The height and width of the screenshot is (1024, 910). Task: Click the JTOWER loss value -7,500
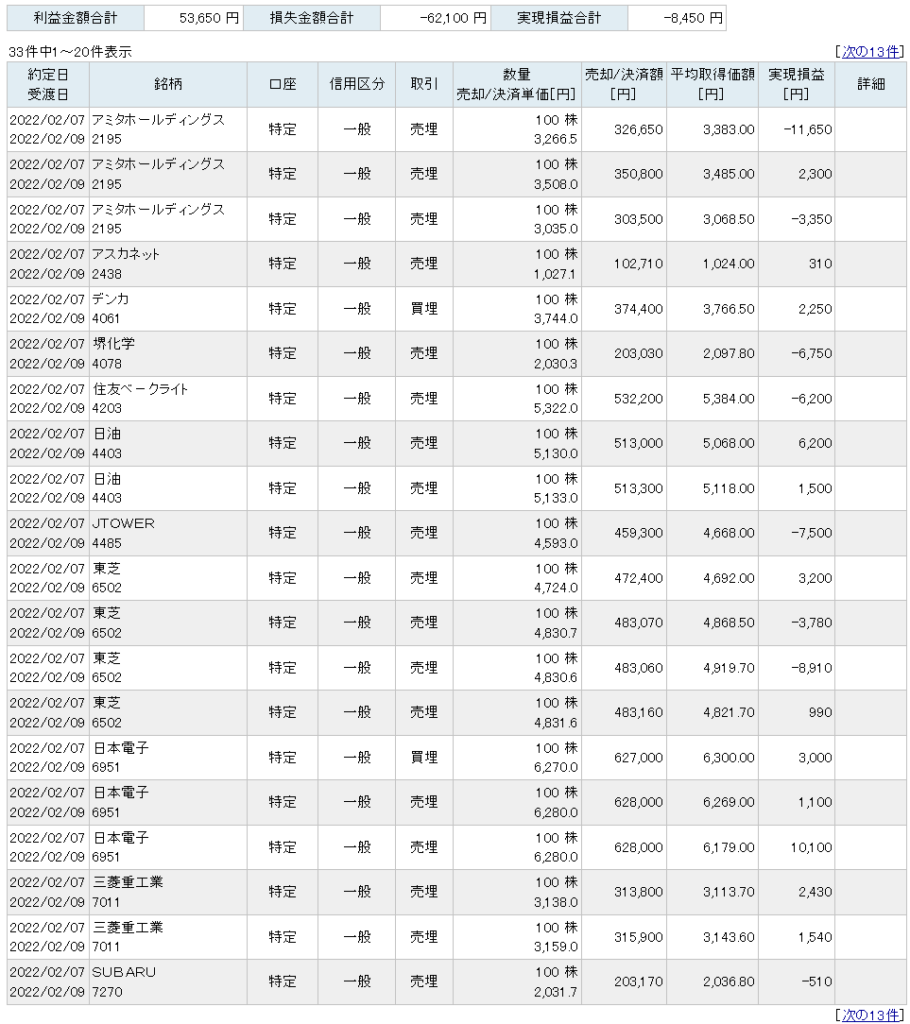tap(811, 533)
